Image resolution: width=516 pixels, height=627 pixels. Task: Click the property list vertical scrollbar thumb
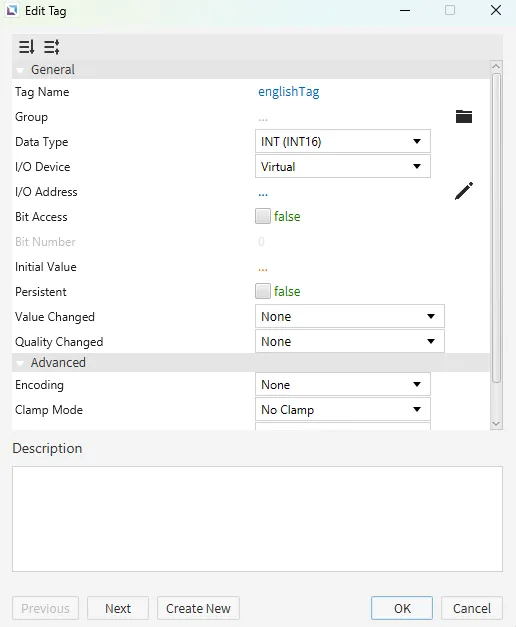tap(496, 228)
